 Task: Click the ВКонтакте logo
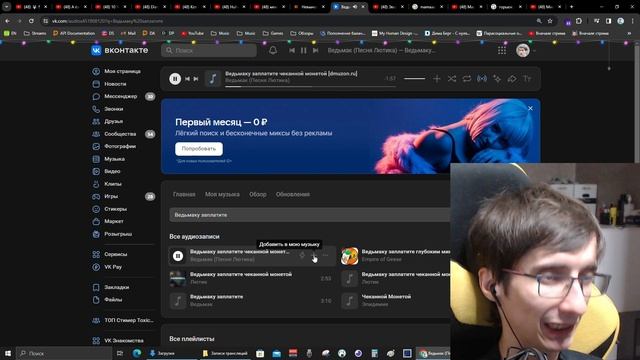(x=119, y=50)
